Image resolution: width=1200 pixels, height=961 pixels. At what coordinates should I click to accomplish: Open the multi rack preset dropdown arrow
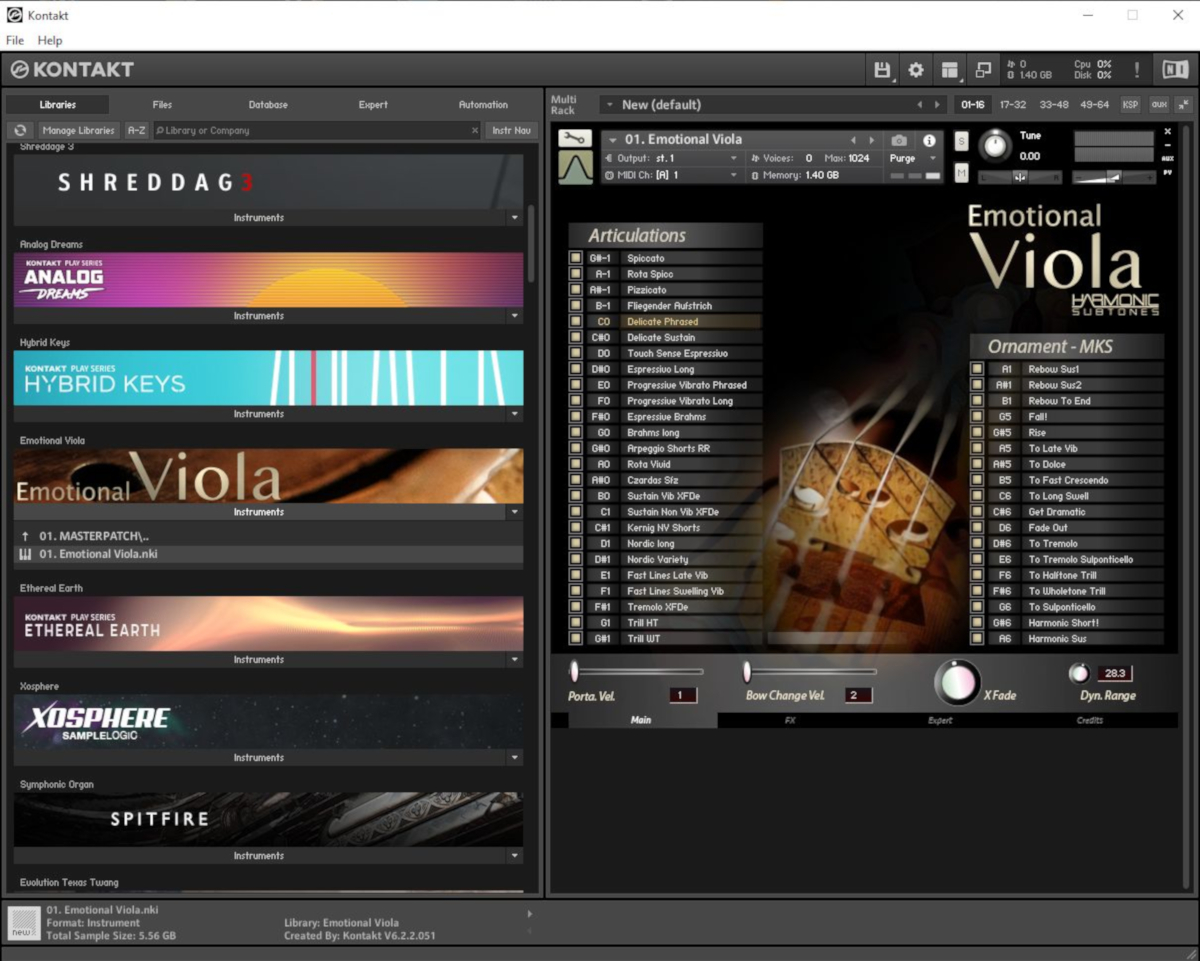(x=609, y=105)
